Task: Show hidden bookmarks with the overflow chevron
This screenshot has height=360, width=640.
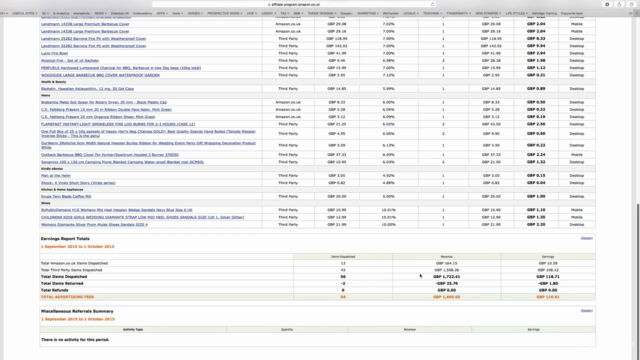Action: [631, 13]
